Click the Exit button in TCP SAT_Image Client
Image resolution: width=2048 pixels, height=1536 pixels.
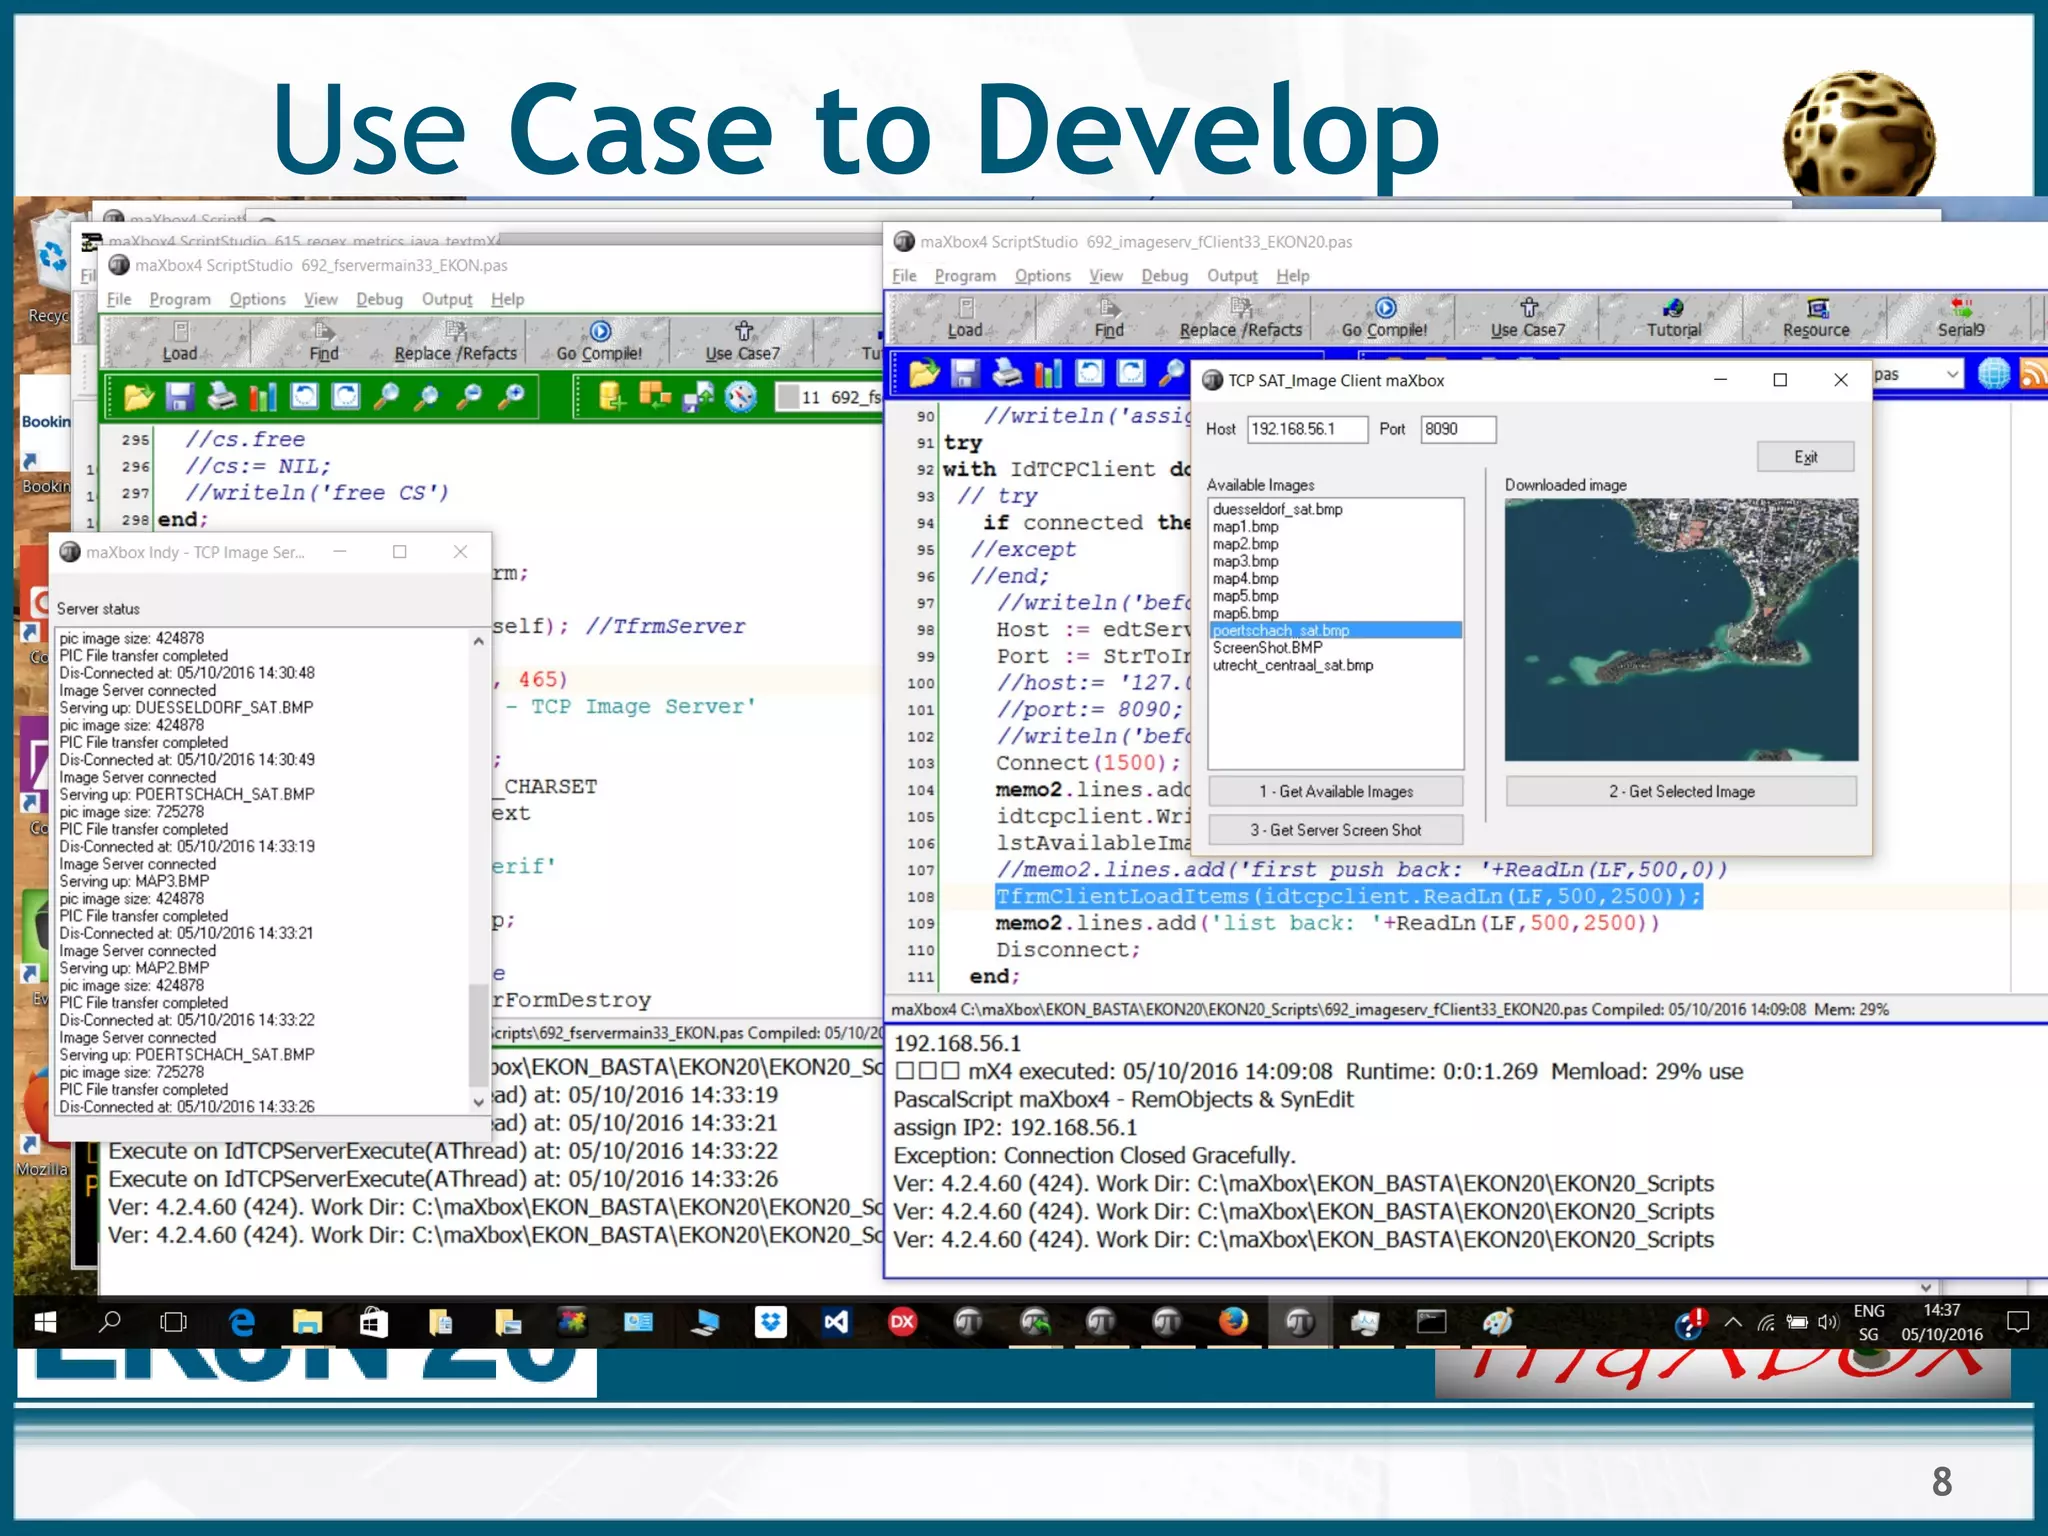1805,456
